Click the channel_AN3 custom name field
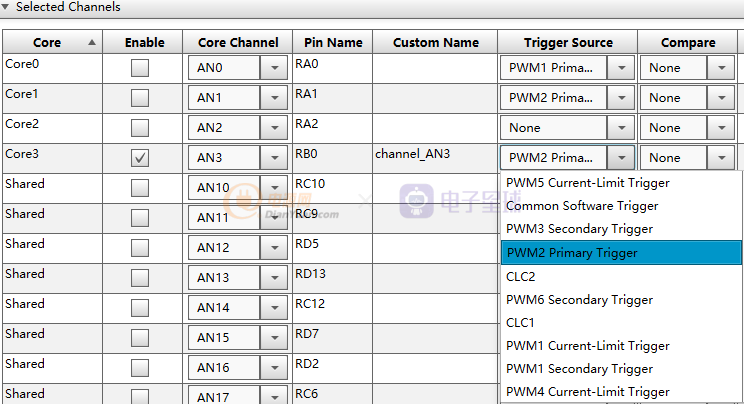This screenshot has width=744, height=404. pyautogui.click(x=434, y=155)
